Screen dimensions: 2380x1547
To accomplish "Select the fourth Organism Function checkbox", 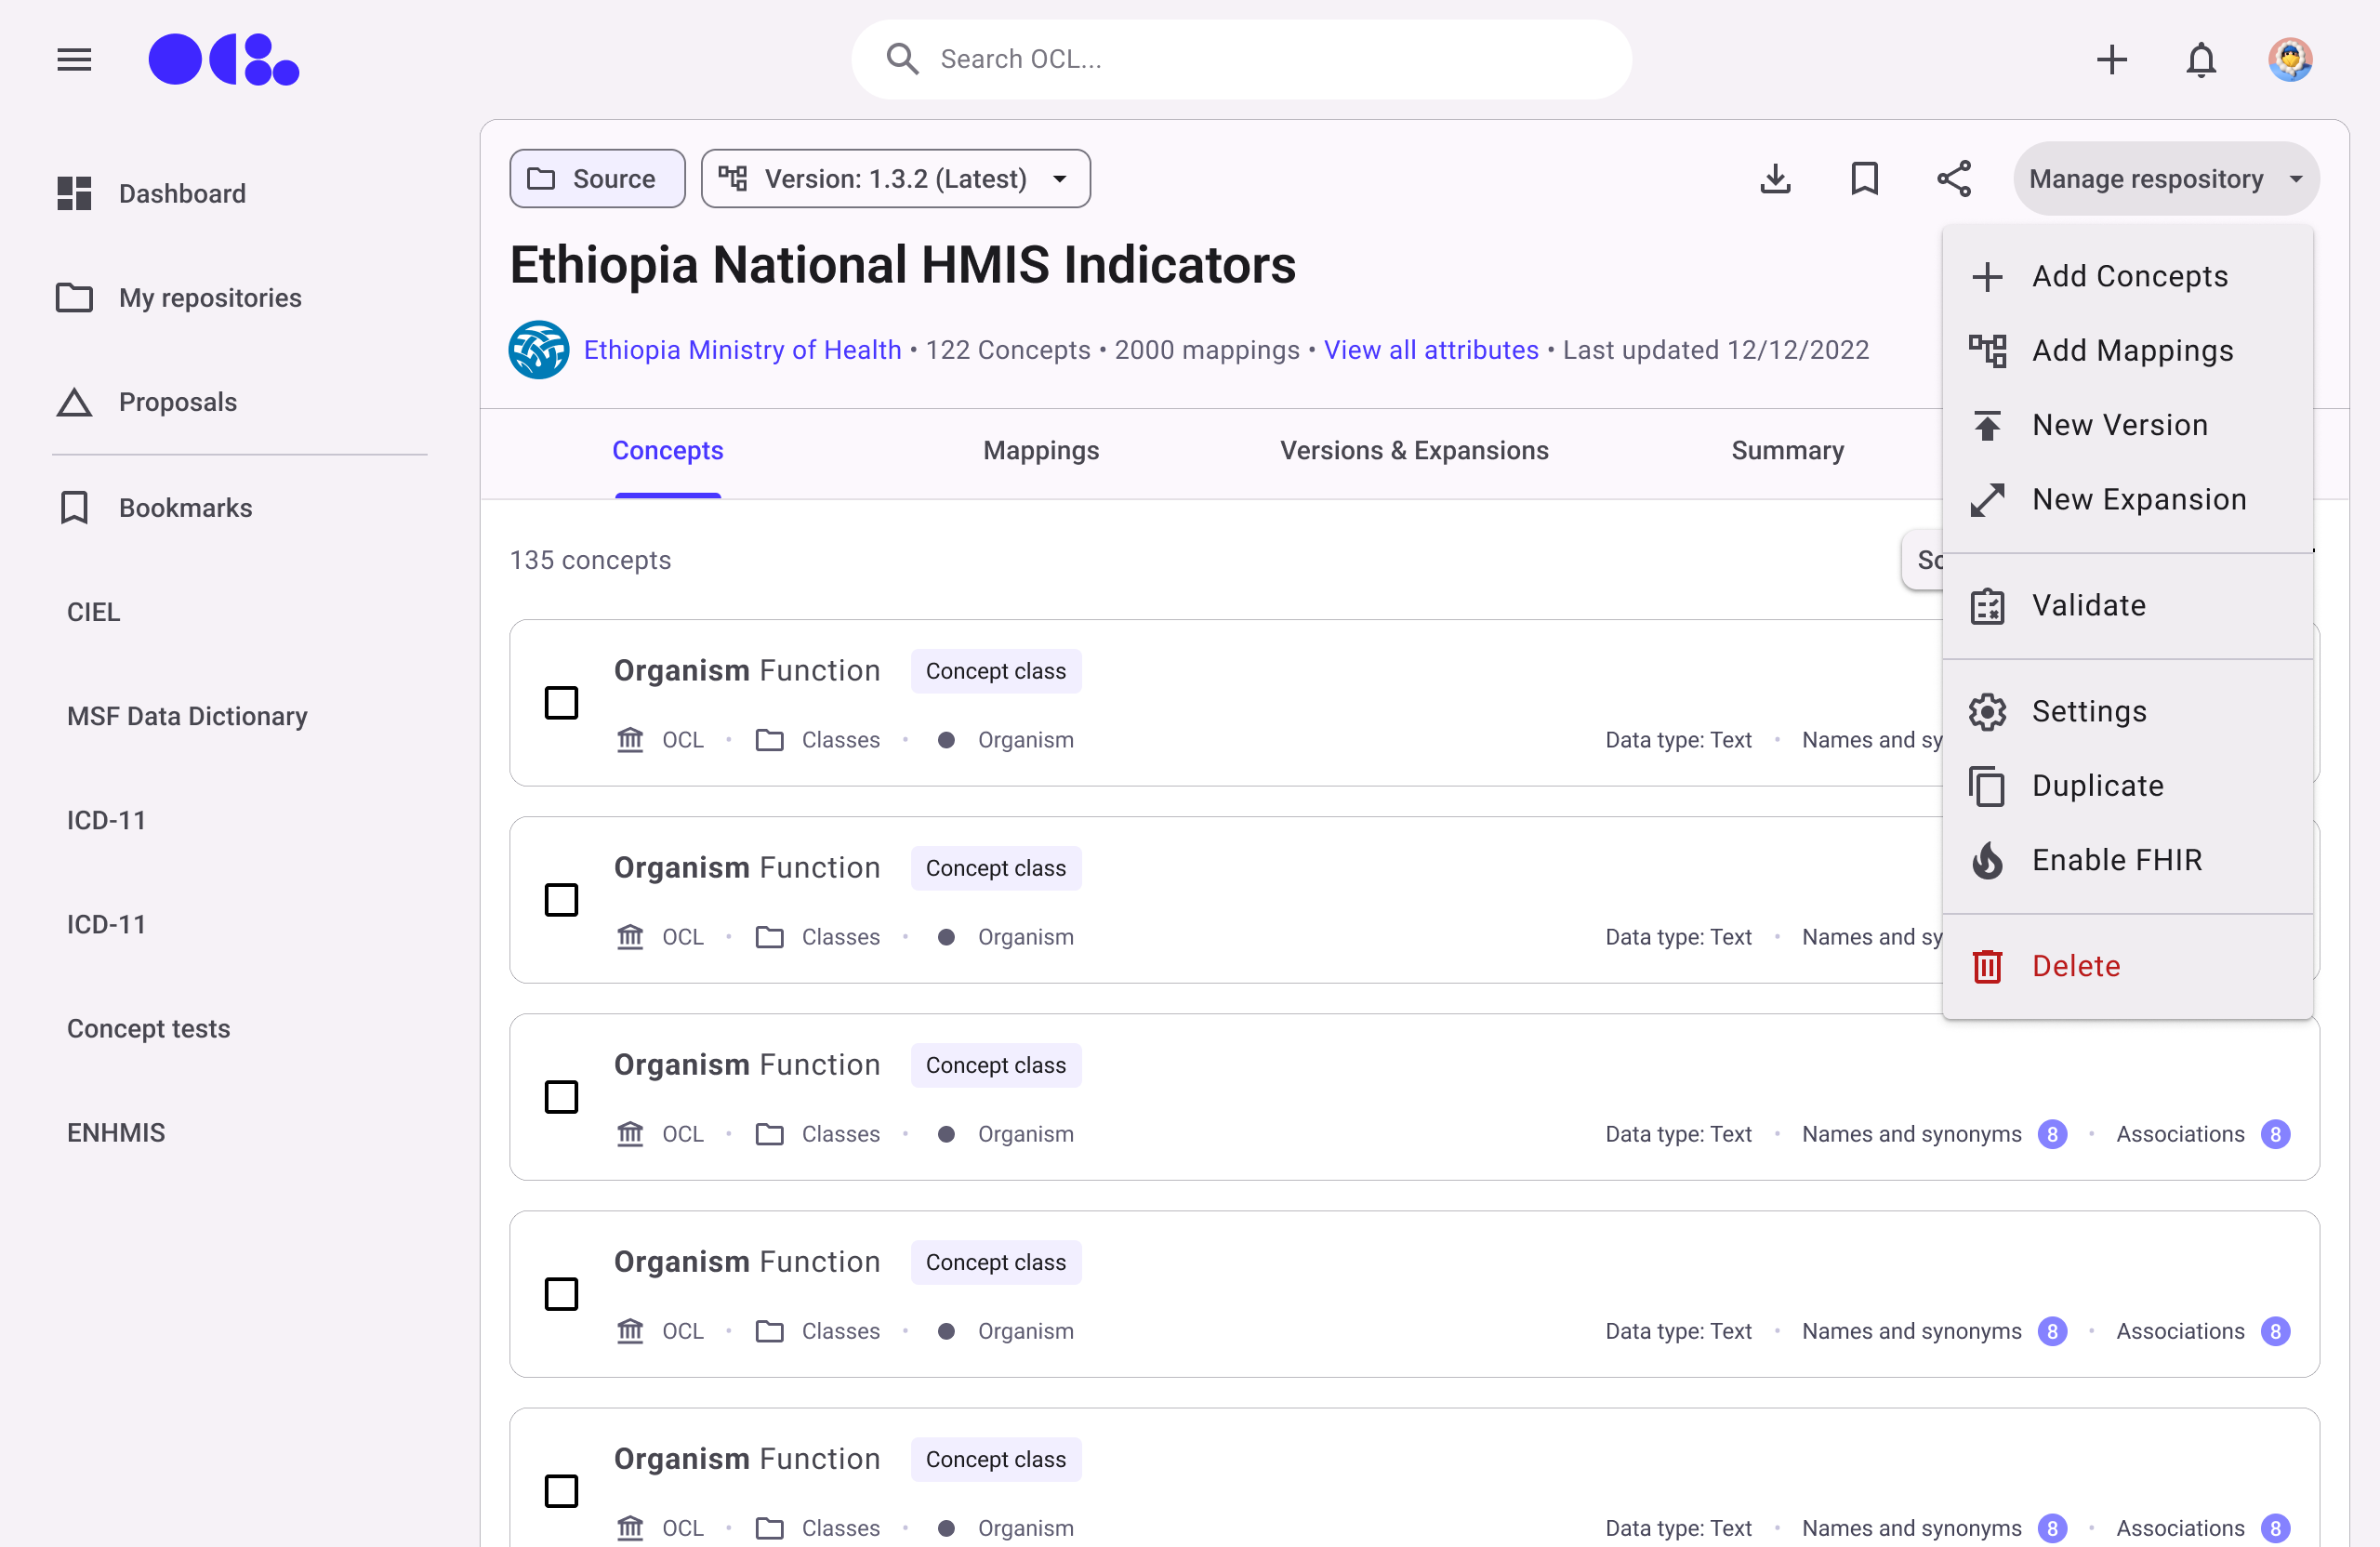I will pyautogui.click(x=561, y=1294).
